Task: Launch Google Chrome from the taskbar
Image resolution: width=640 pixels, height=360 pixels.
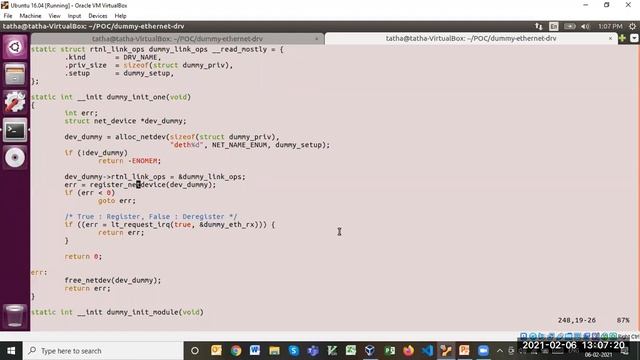Action: coord(236,351)
